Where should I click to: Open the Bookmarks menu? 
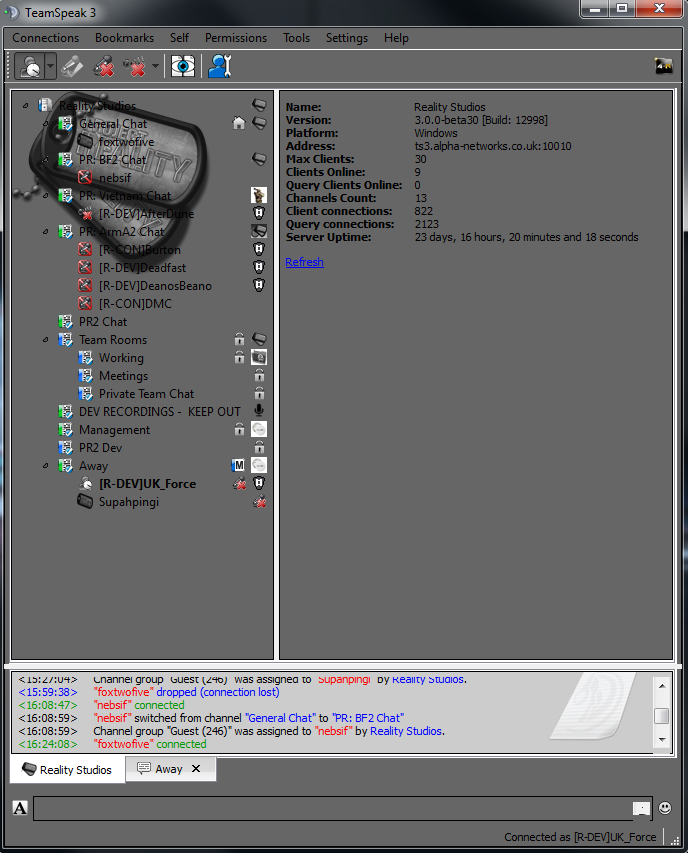coord(125,38)
